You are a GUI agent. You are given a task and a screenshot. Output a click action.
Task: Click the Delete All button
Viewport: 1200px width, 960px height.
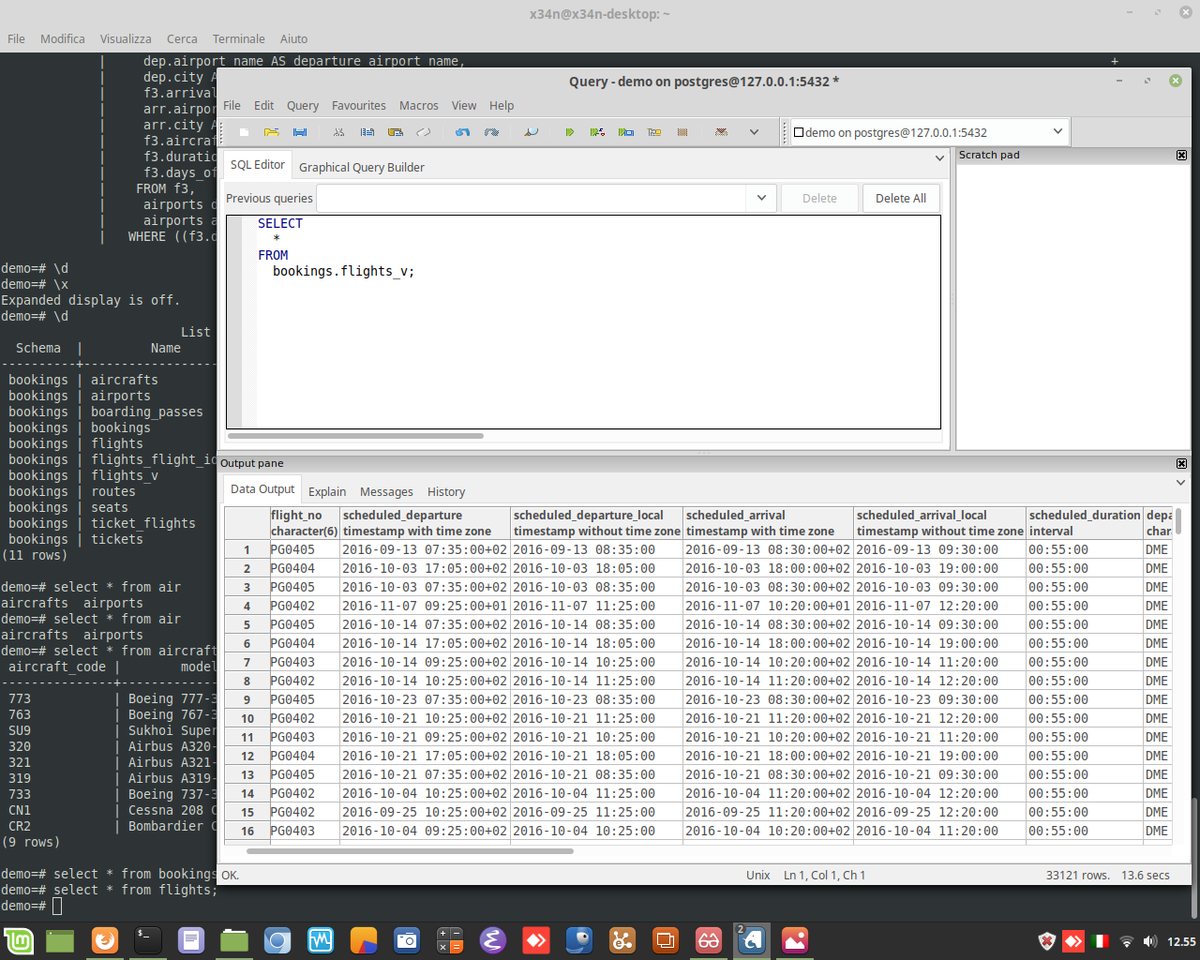[x=901, y=198]
